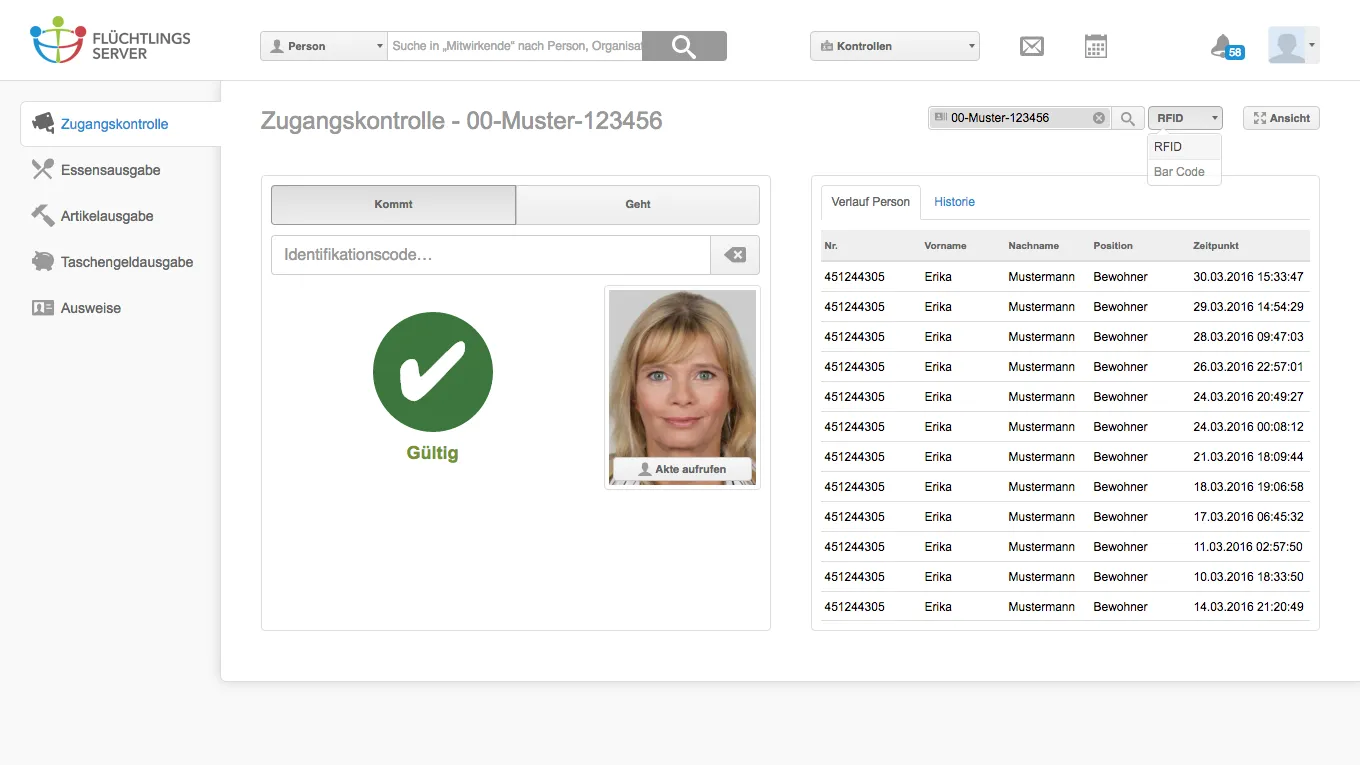Open the mail envelope icon
The width and height of the screenshot is (1360, 765).
click(x=1032, y=46)
